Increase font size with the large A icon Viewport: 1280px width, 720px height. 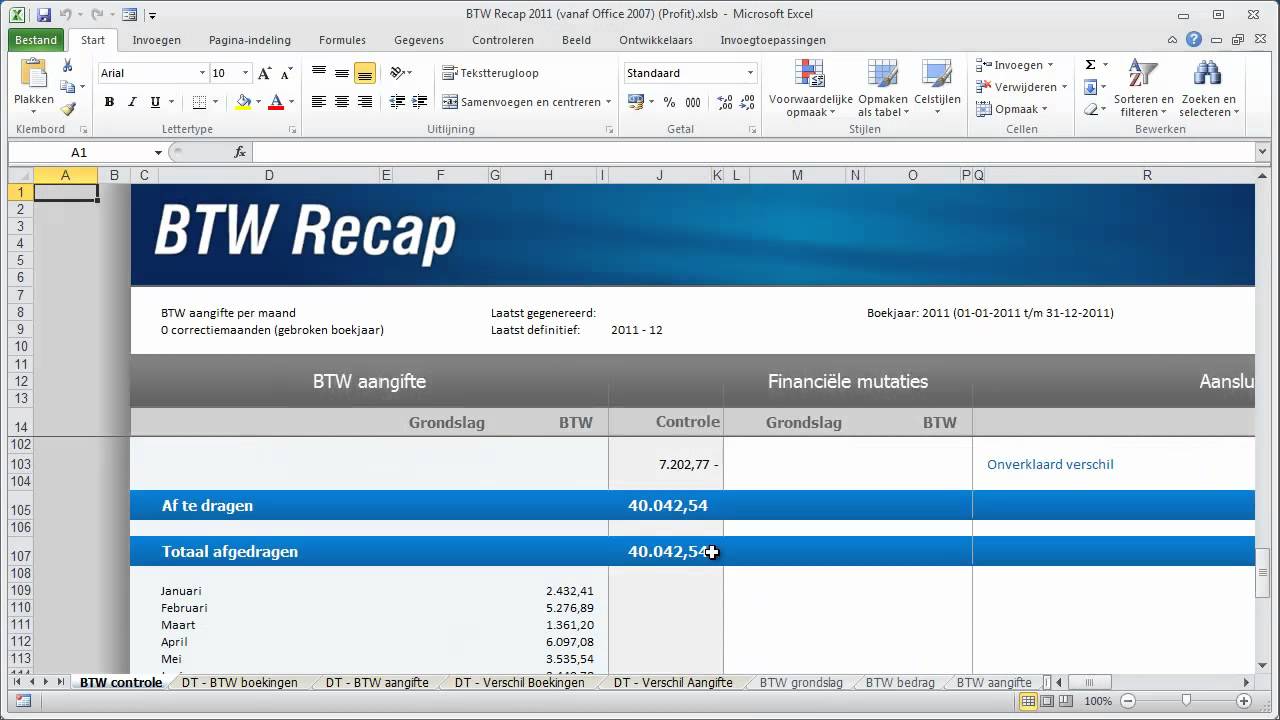pos(265,73)
